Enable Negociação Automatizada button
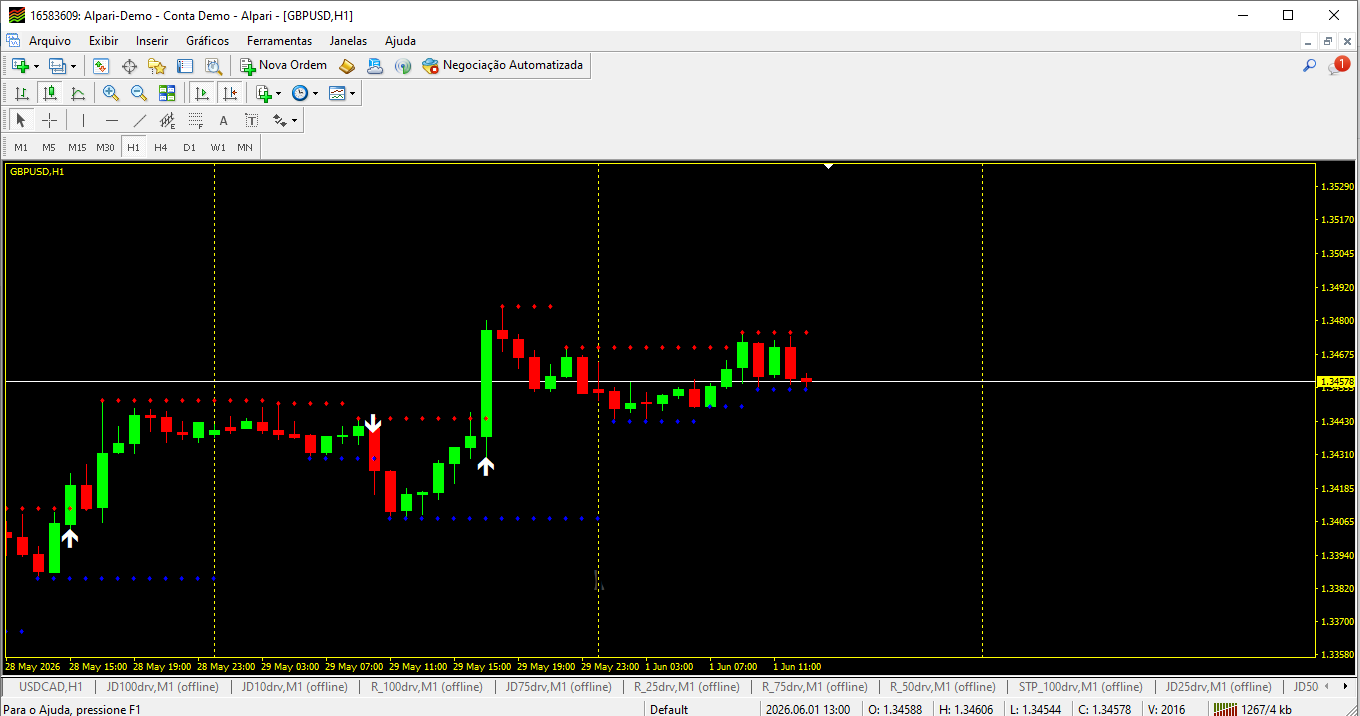The height and width of the screenshot is (716, 1360). click(x=503, y=65)
